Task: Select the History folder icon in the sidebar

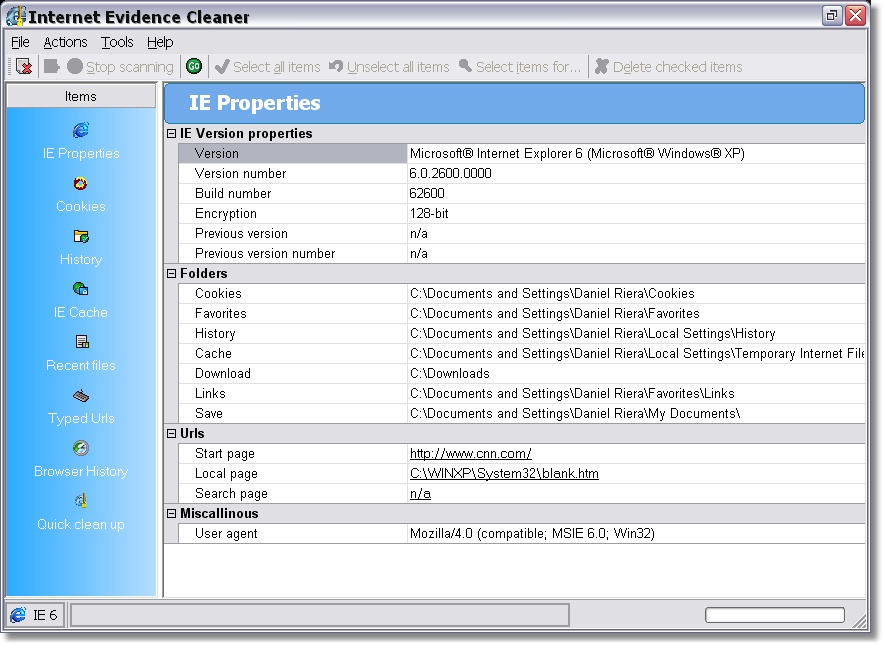Action: coord(81,237)
